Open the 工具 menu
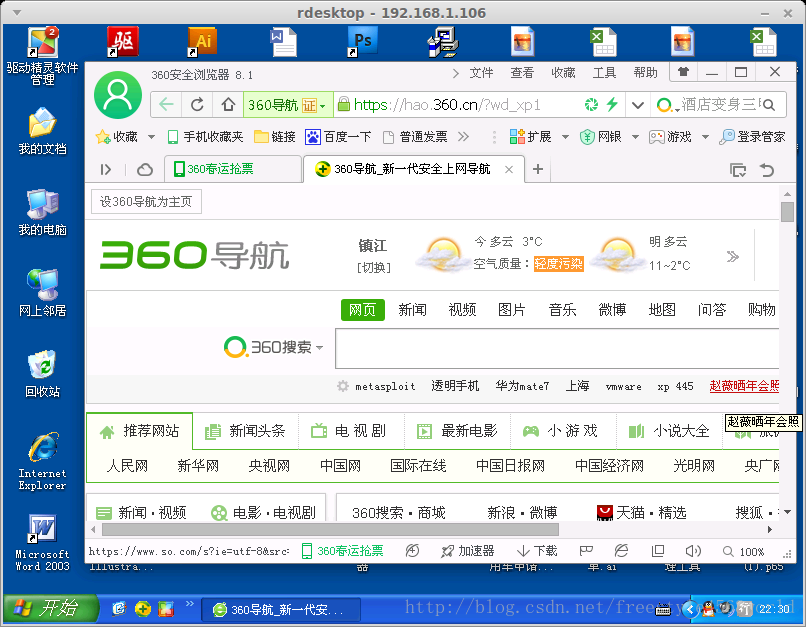The height and width of the screenshot is (627, 806). [604, 73]
